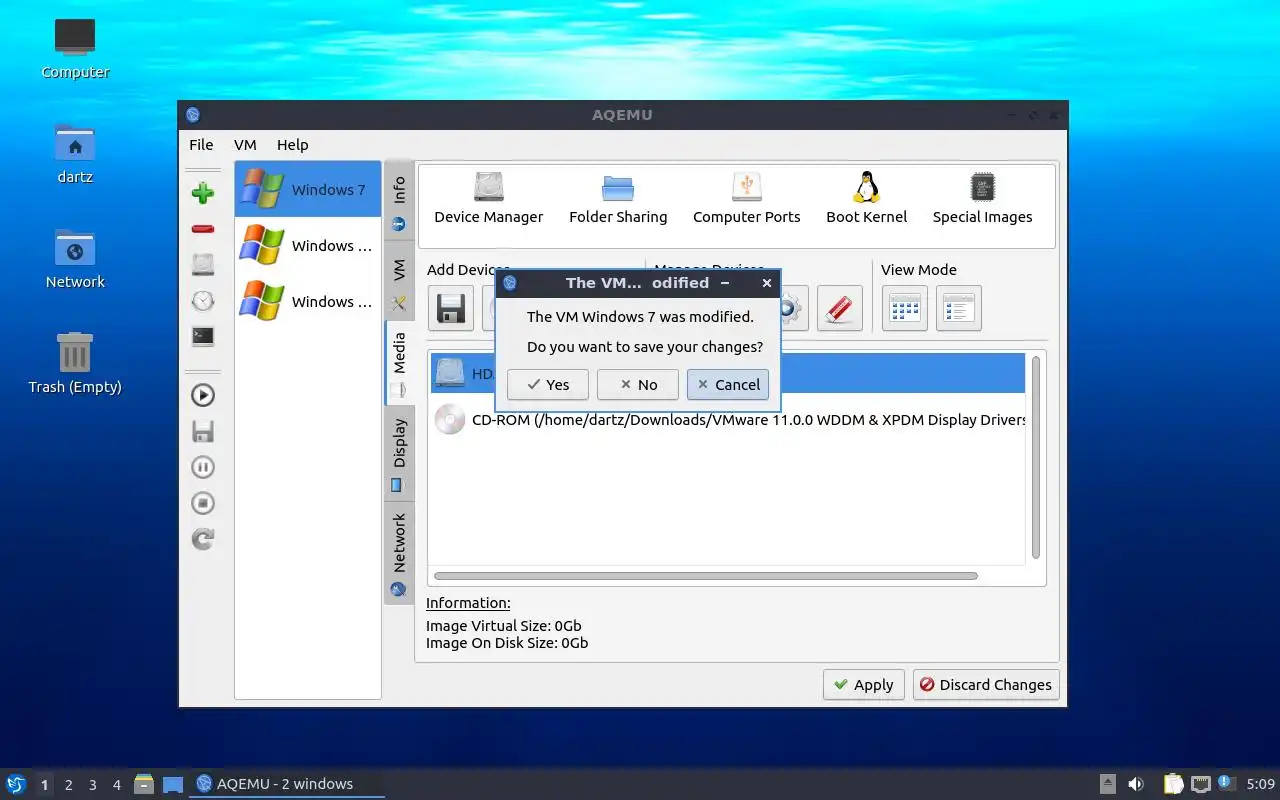Stop the VM with the stop icon
This screenshot has width=1280, height=800.
[x=203, y=503]
